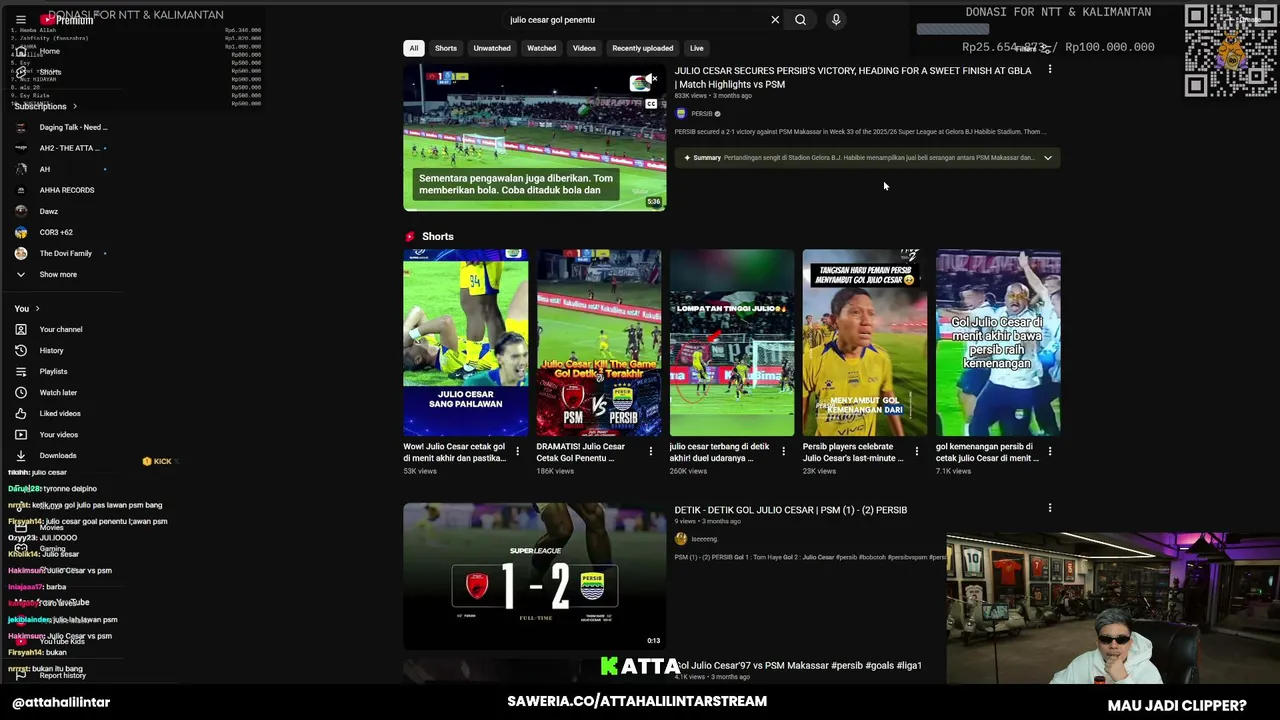Screen dimensions: 1280x720
Task: Open 'JULIO CESAR SECURES PERSIB'S VICTORY' video title
Action: point(852,77)
